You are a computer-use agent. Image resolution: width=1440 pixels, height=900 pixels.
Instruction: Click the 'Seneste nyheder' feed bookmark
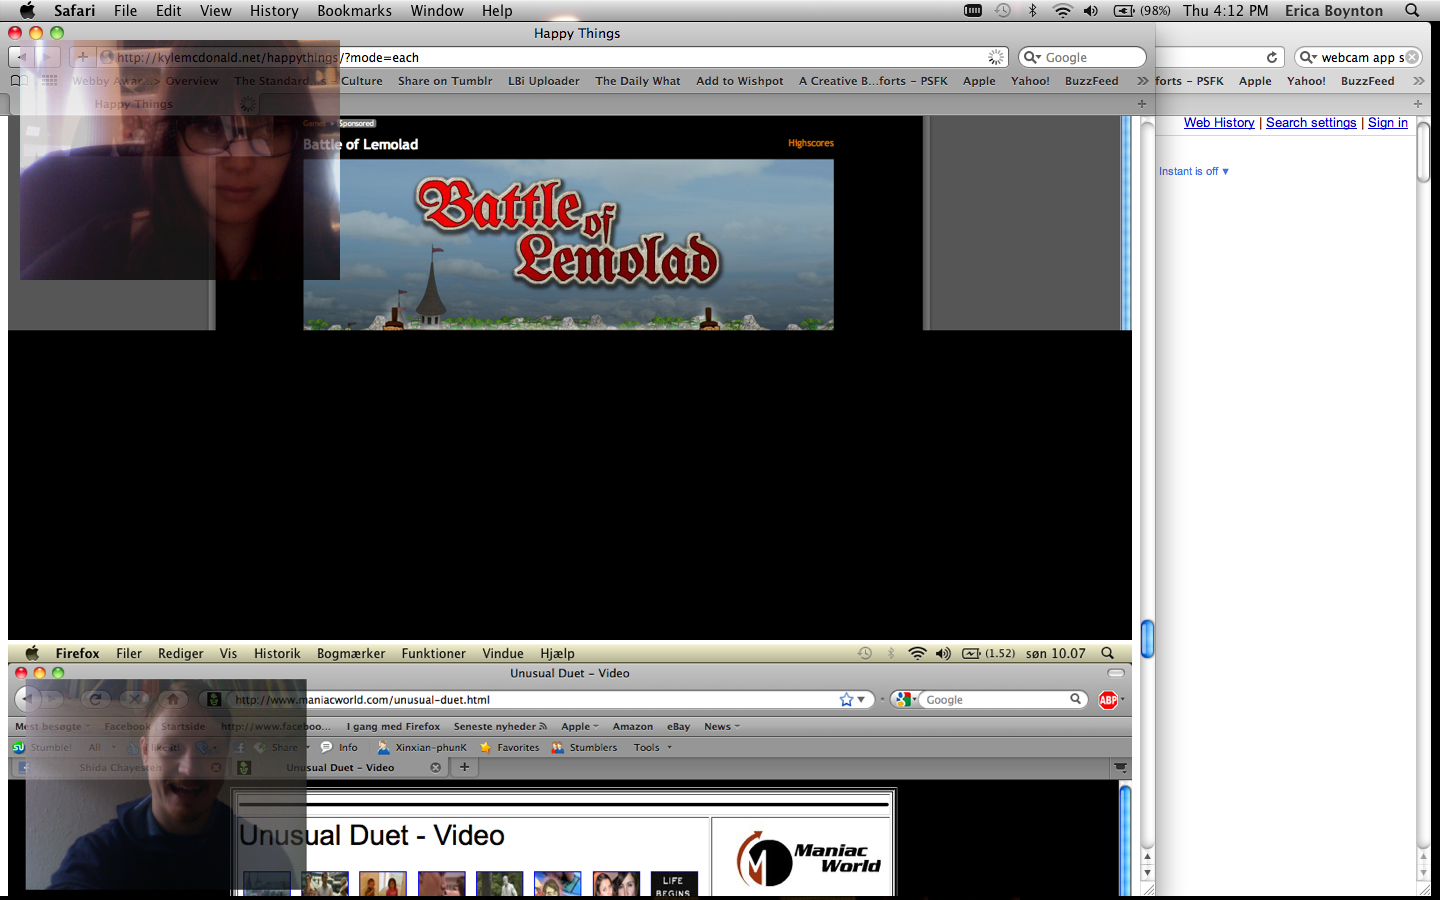point(500,727)
